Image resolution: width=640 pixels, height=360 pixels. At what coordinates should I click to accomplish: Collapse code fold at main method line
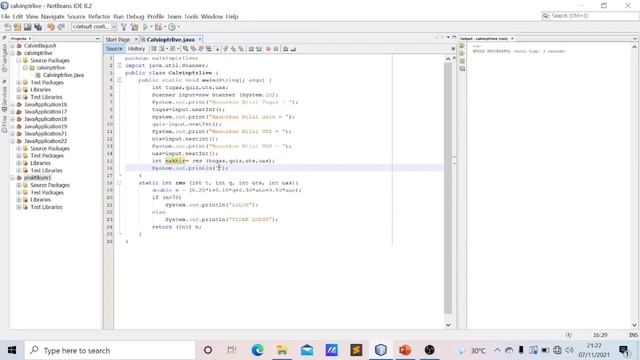120,80
